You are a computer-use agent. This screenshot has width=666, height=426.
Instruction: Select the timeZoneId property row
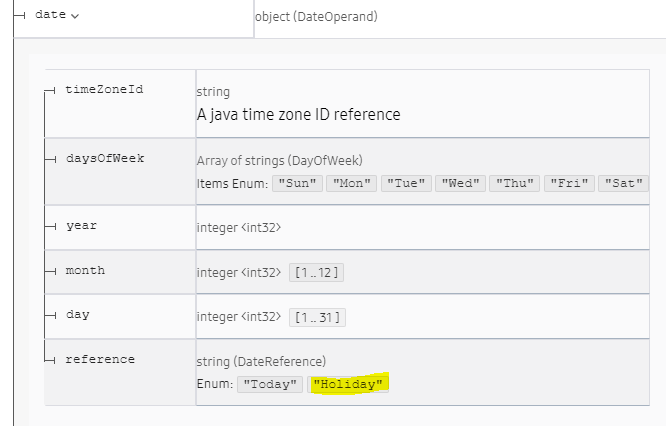point(347,103)
